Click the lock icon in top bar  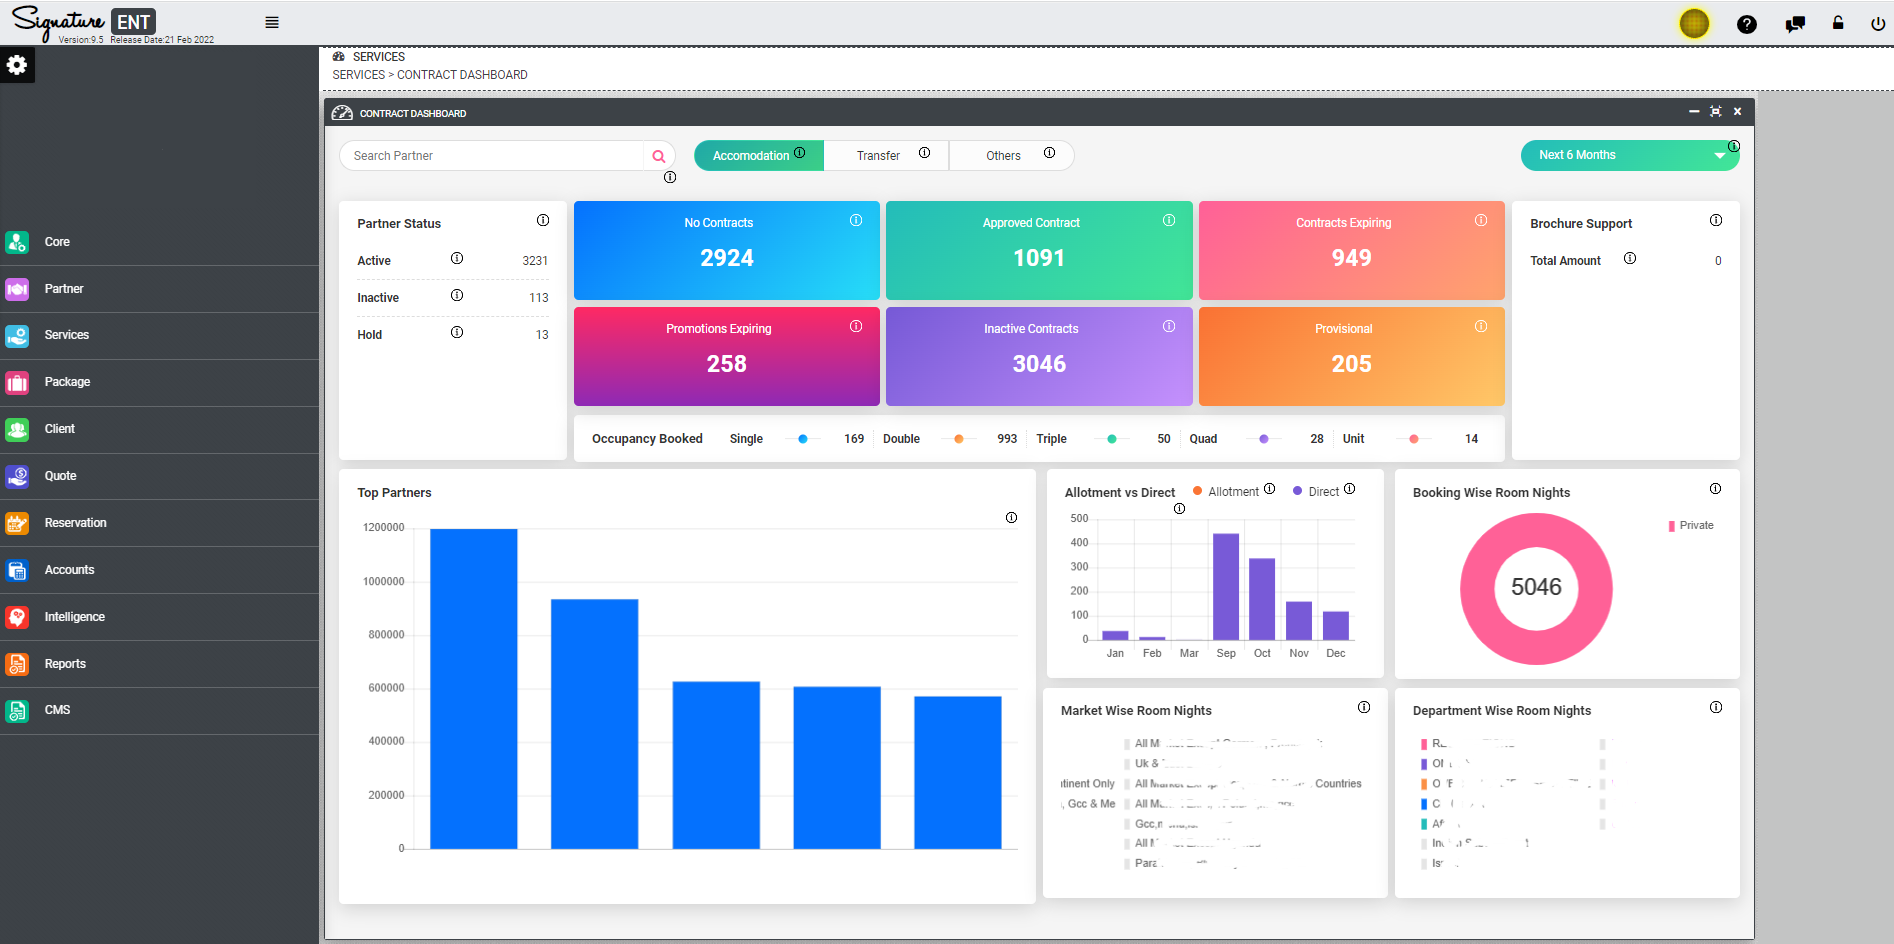coord(1838,23)
